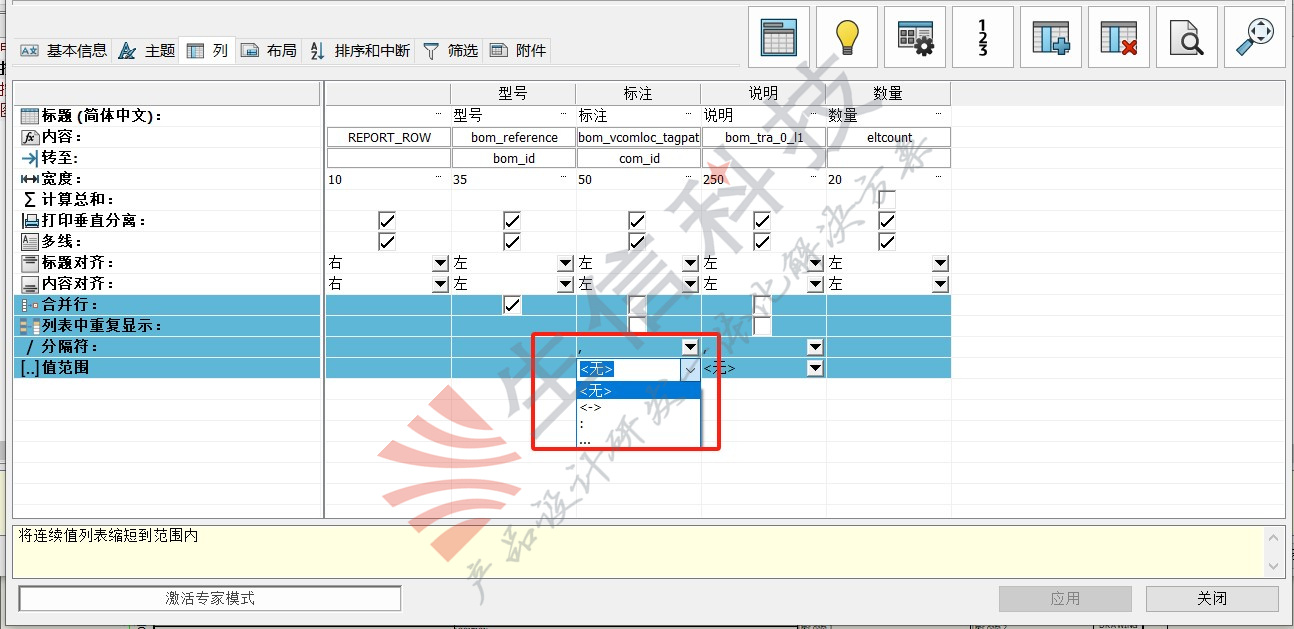1294x629 pixels.
Task: Open 内容对齐 dropdown in first column
Action: [x=440, y=284]
